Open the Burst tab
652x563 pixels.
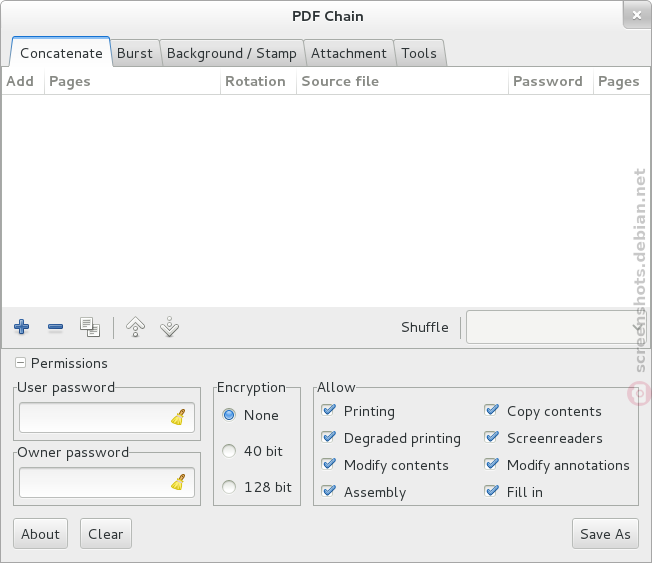coord(135,53)
